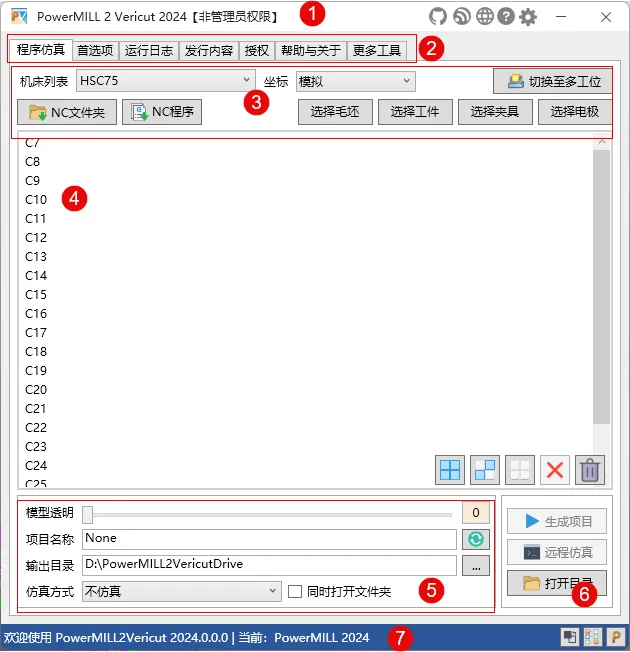
Task: Go to the 授权 tab
Action: click(x=257, y=51)
